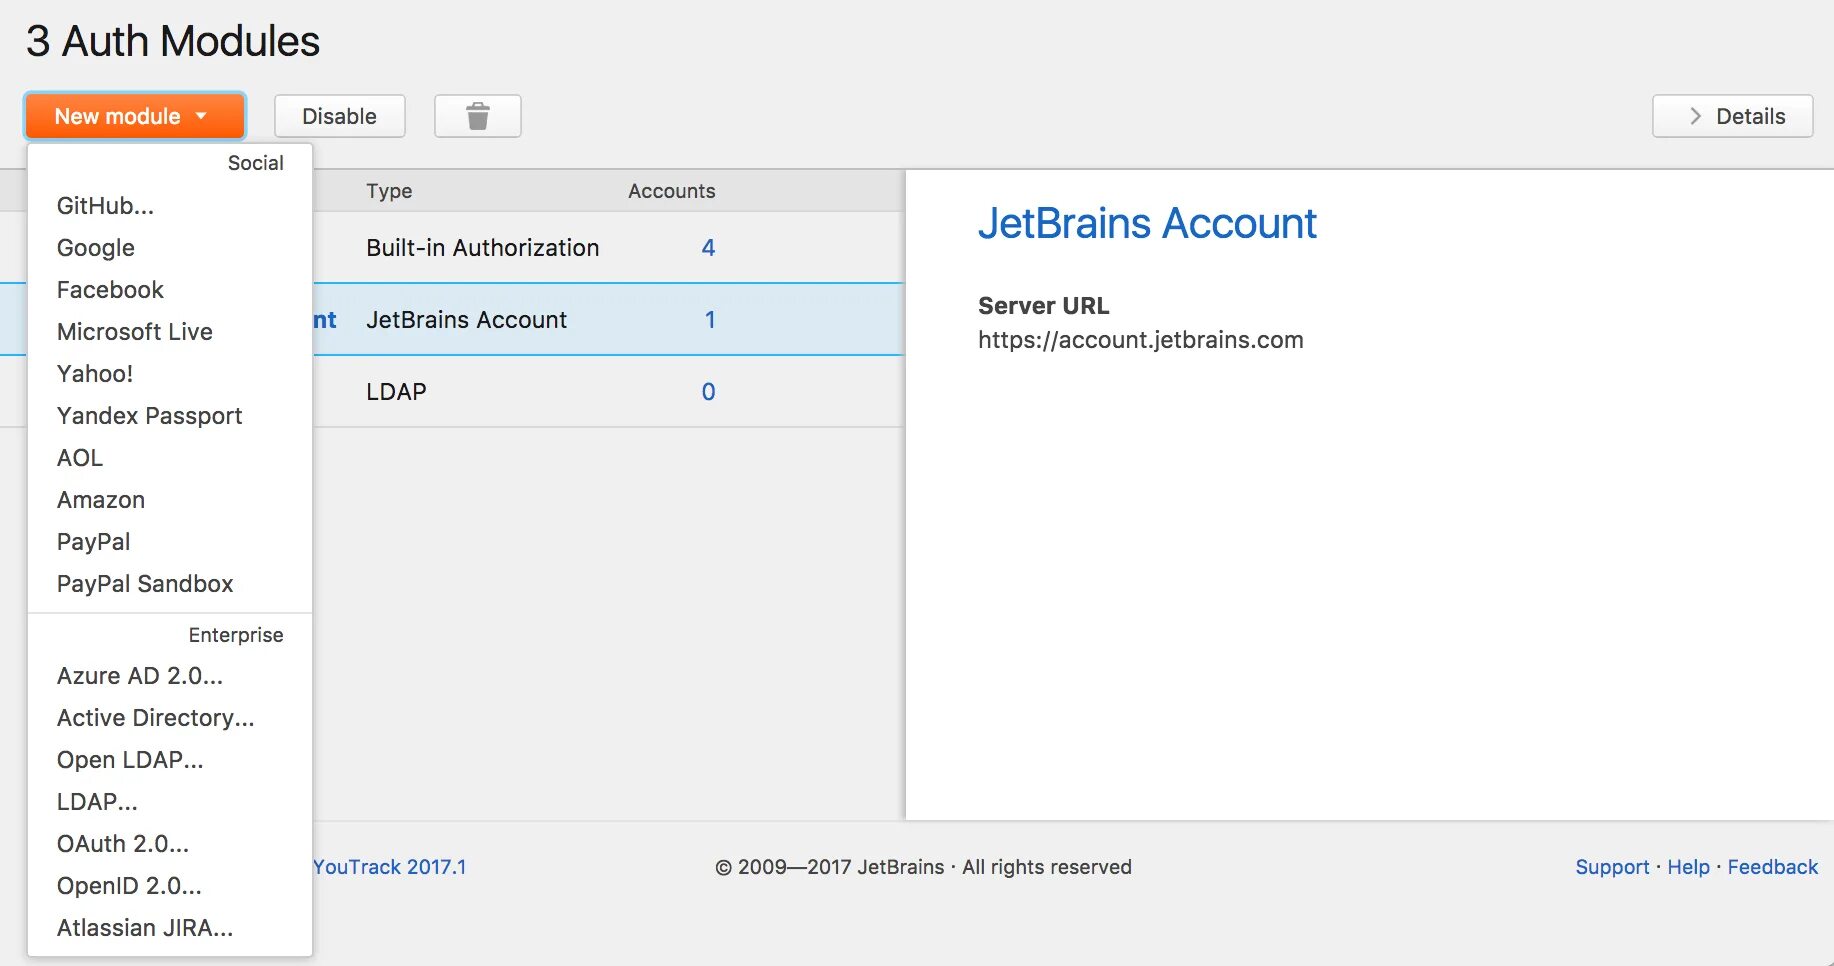Screen dimensions: 1834x966
Task: Pick Microsoft Live from the menu
Action: click(x=135, y=332)
